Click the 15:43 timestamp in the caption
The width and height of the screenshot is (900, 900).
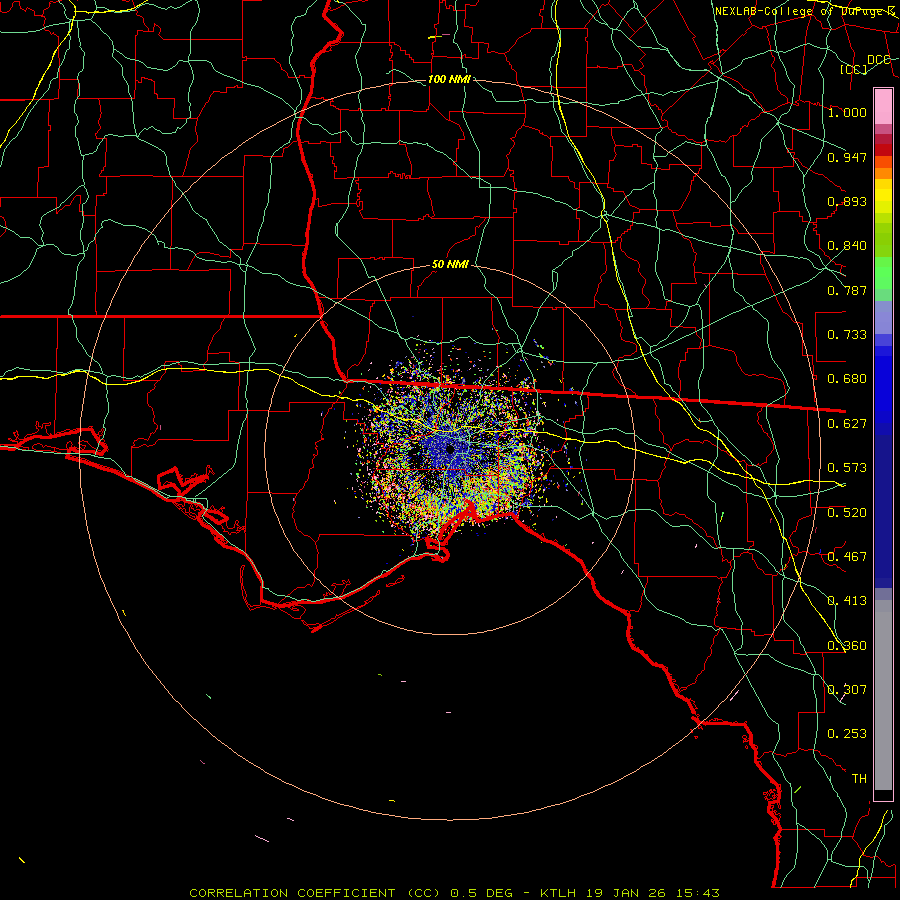697,893
